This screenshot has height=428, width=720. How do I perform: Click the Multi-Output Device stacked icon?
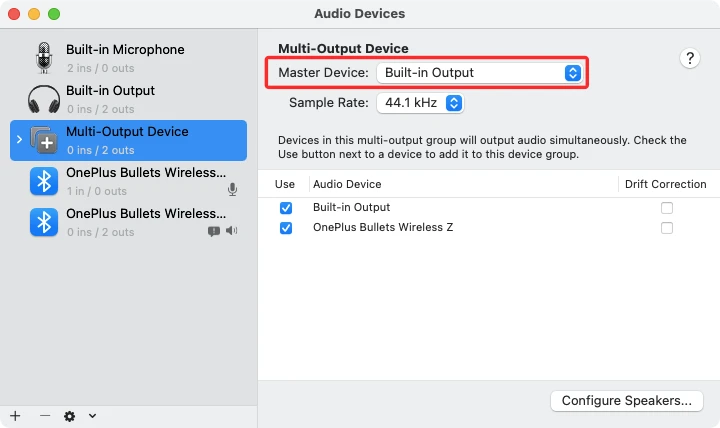tap(44, 140)
